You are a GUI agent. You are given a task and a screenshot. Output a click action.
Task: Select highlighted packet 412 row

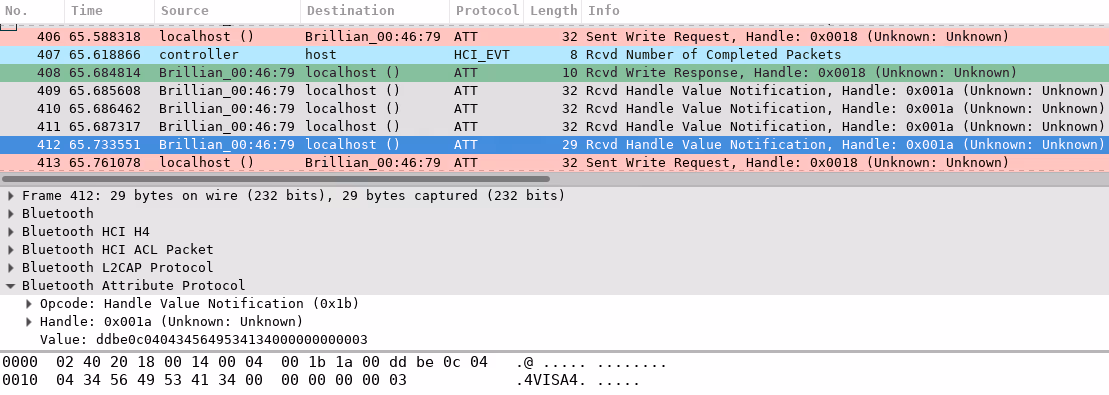tap(554, 144)
